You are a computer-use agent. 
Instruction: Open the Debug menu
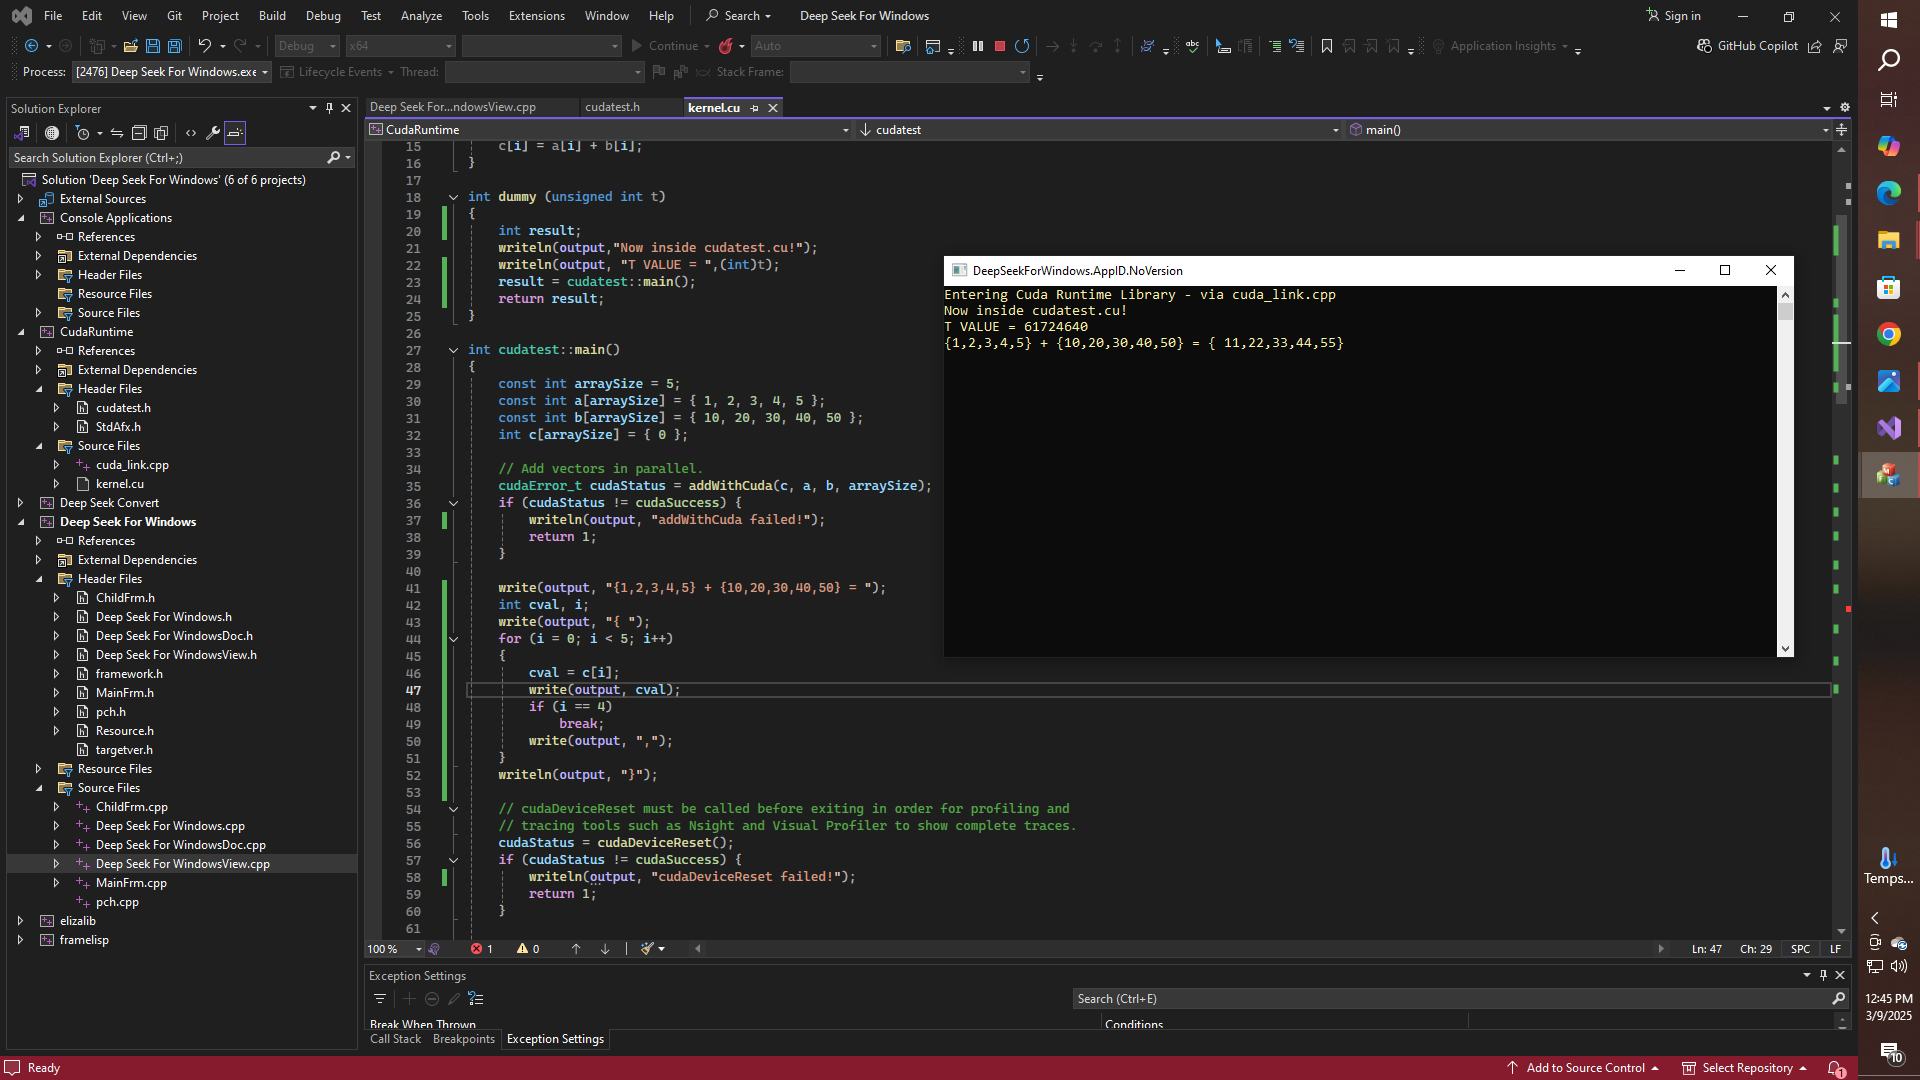pos(322,16)
